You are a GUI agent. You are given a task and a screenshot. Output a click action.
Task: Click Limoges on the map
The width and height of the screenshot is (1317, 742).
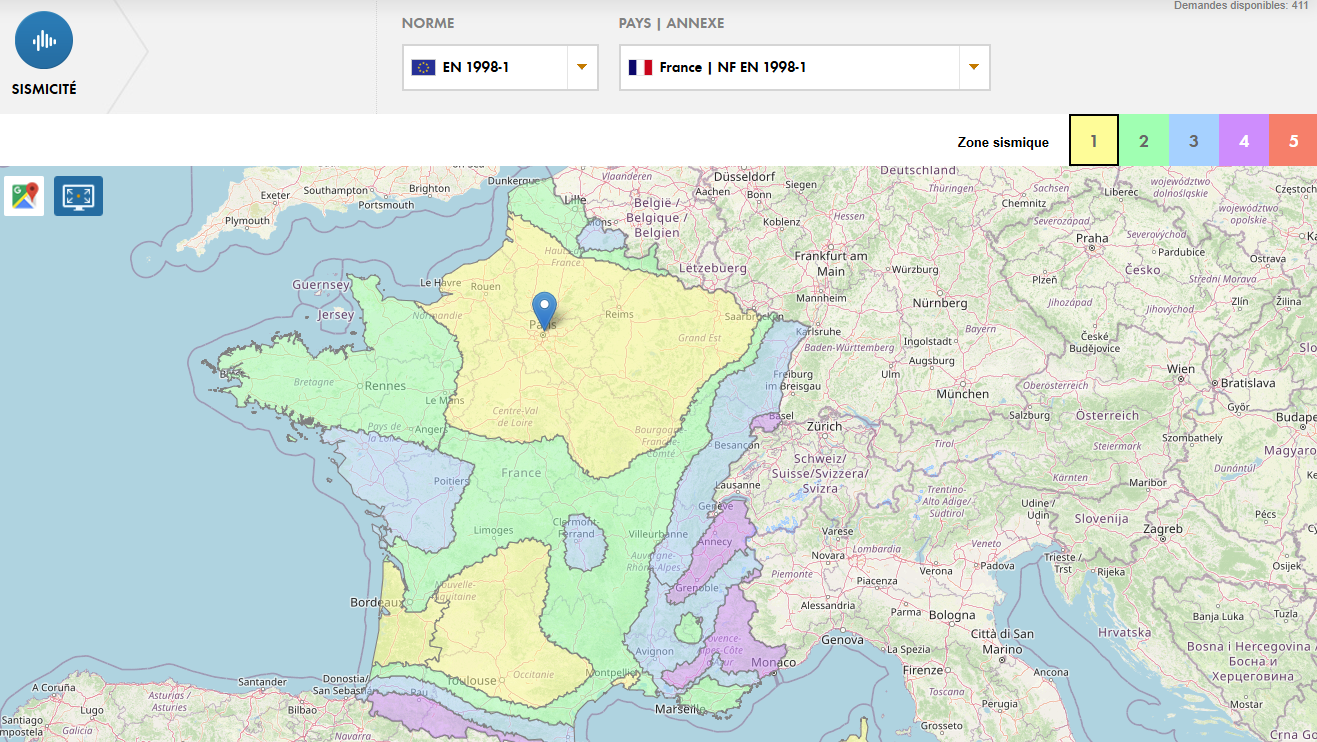(x=494, y=531)
